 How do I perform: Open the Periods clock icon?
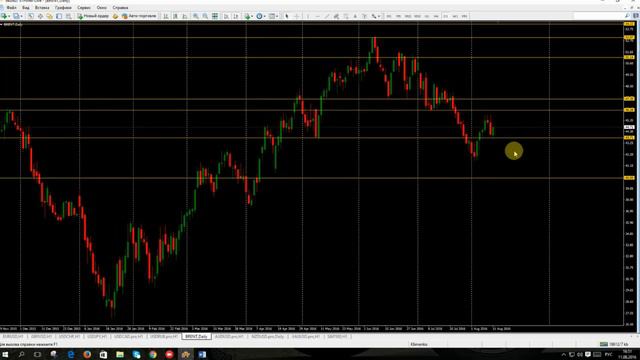(259, 16)
